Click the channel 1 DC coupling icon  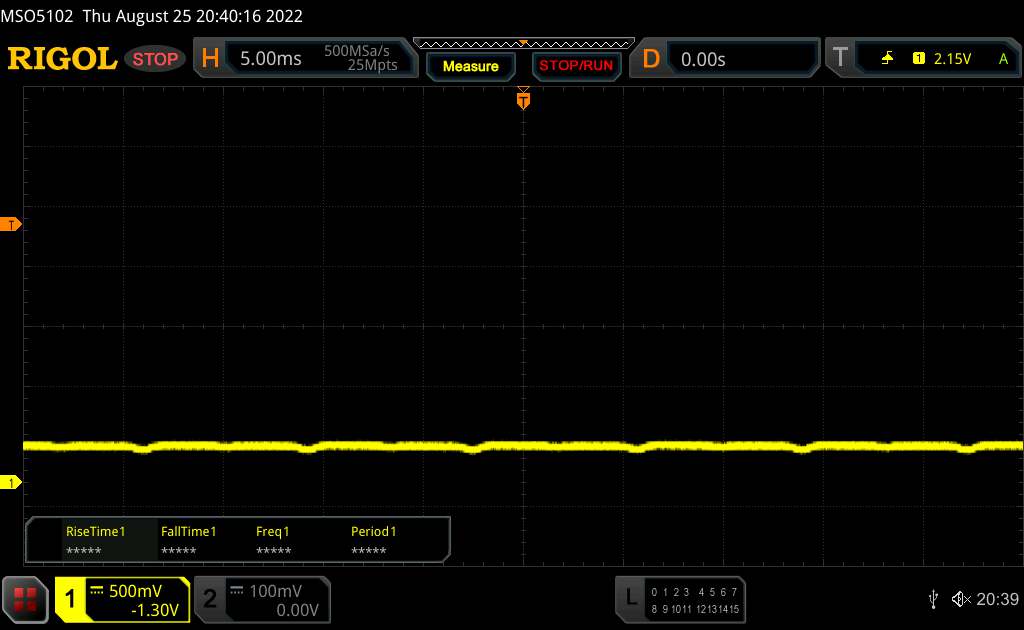97,590
